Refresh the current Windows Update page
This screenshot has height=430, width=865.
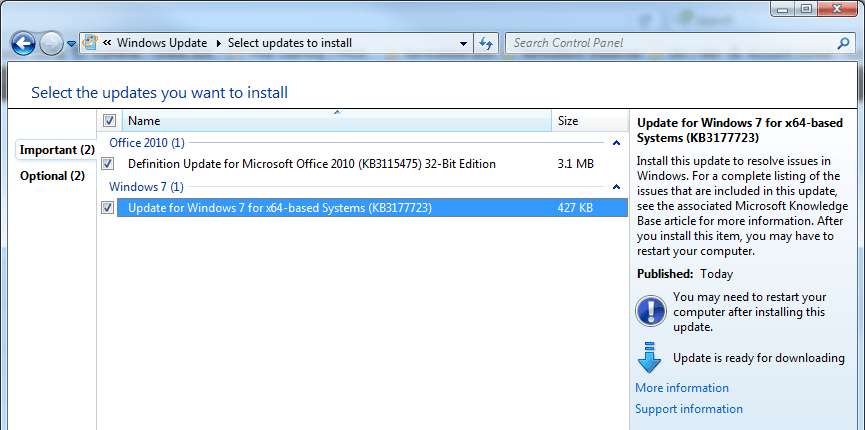click(x=486, y=43)
